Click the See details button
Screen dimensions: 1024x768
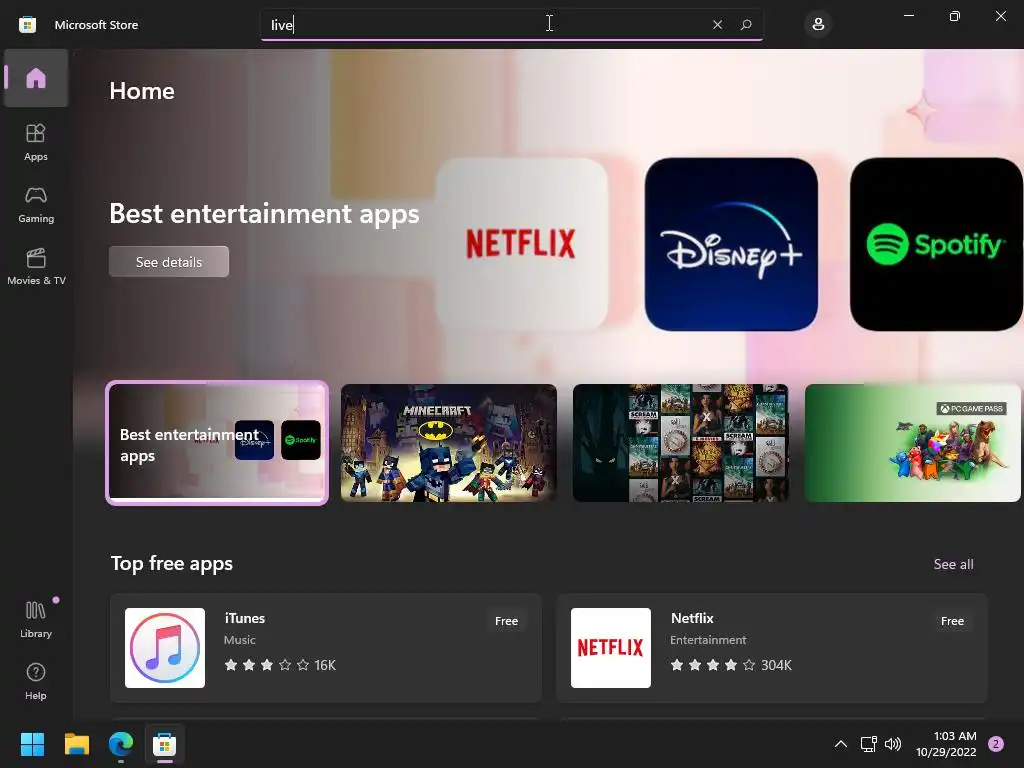168,262
